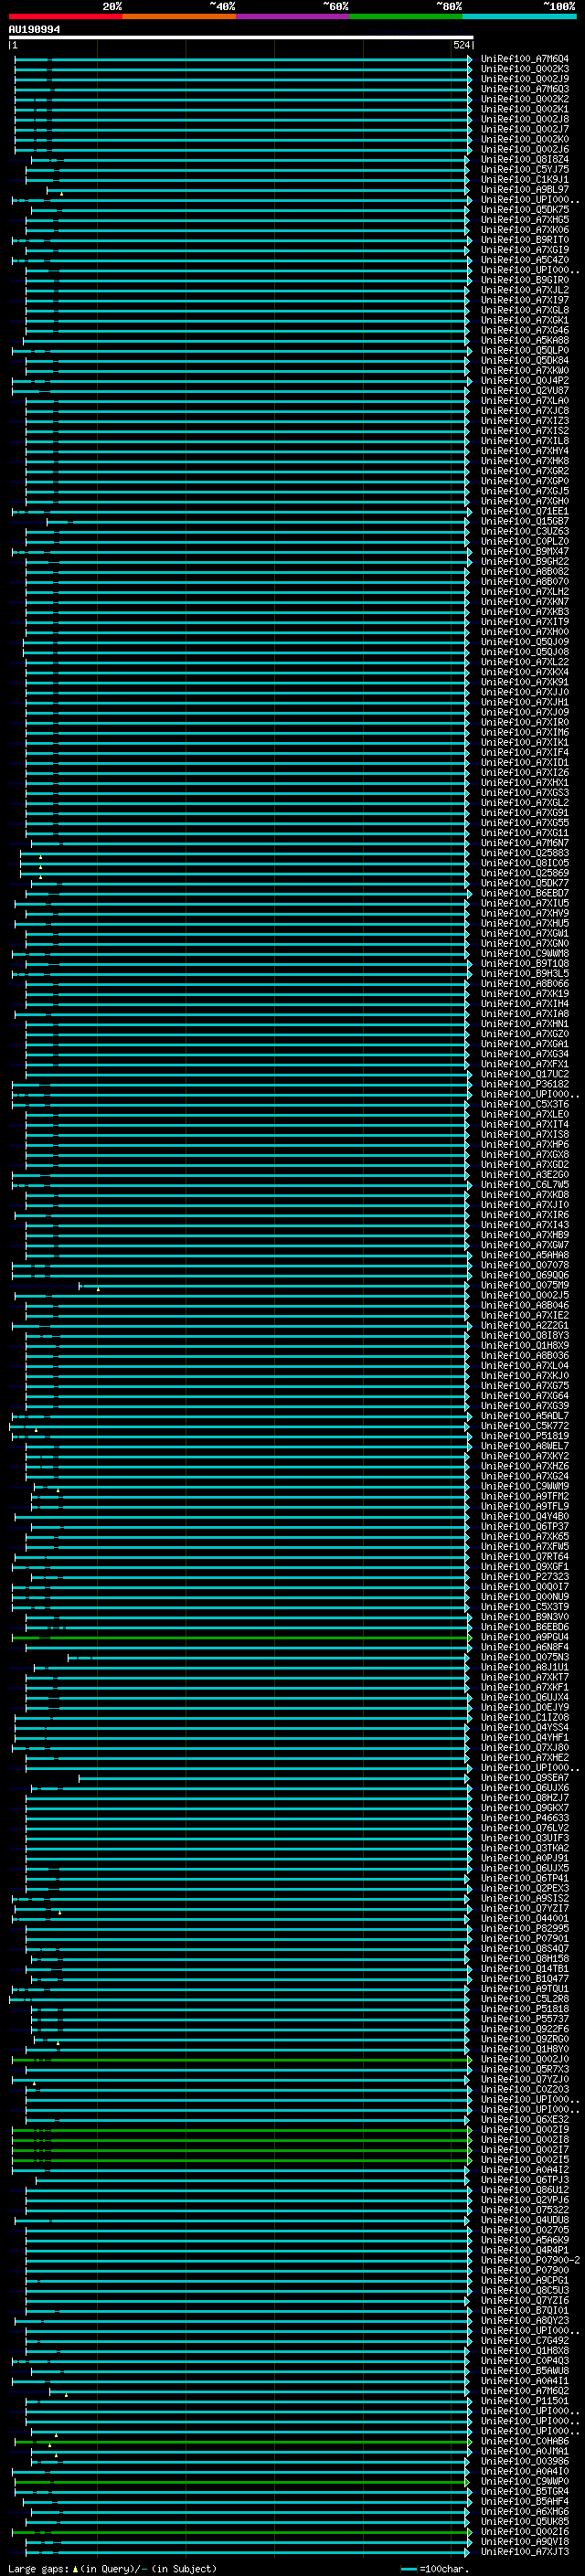Screen dimensions: 585x2576
Task: Select label UniRef100_A7XI43
Action: 524,1225
